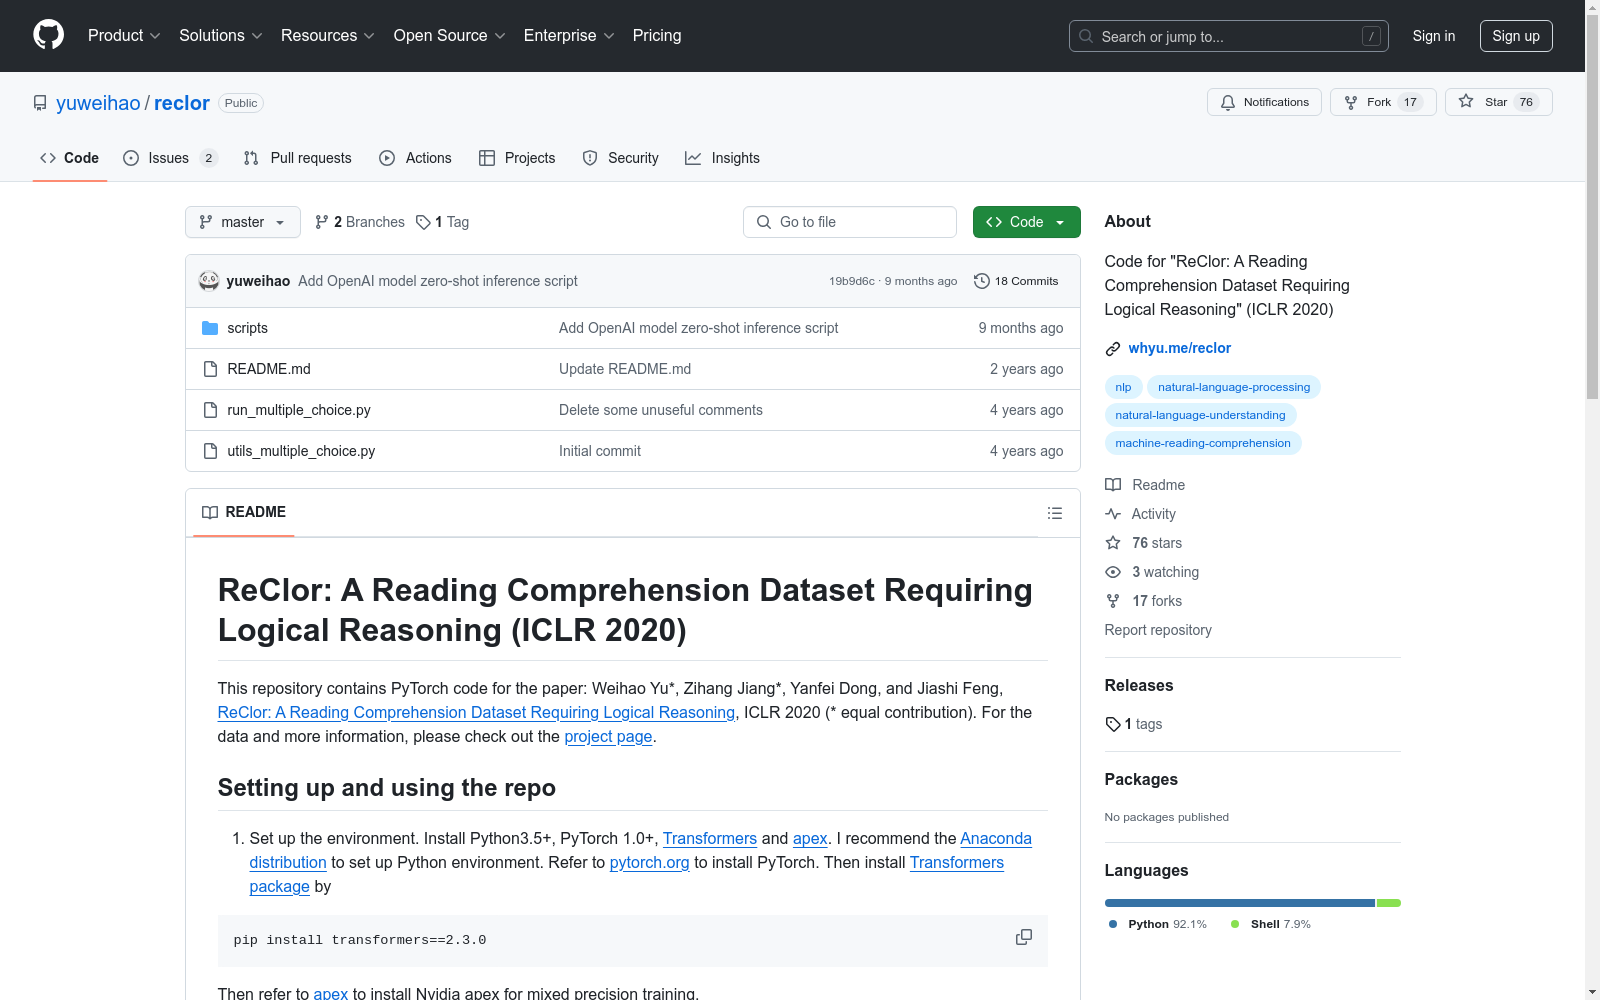
Task: Open the Update README.md commit message
Action: tap(625, 369)
